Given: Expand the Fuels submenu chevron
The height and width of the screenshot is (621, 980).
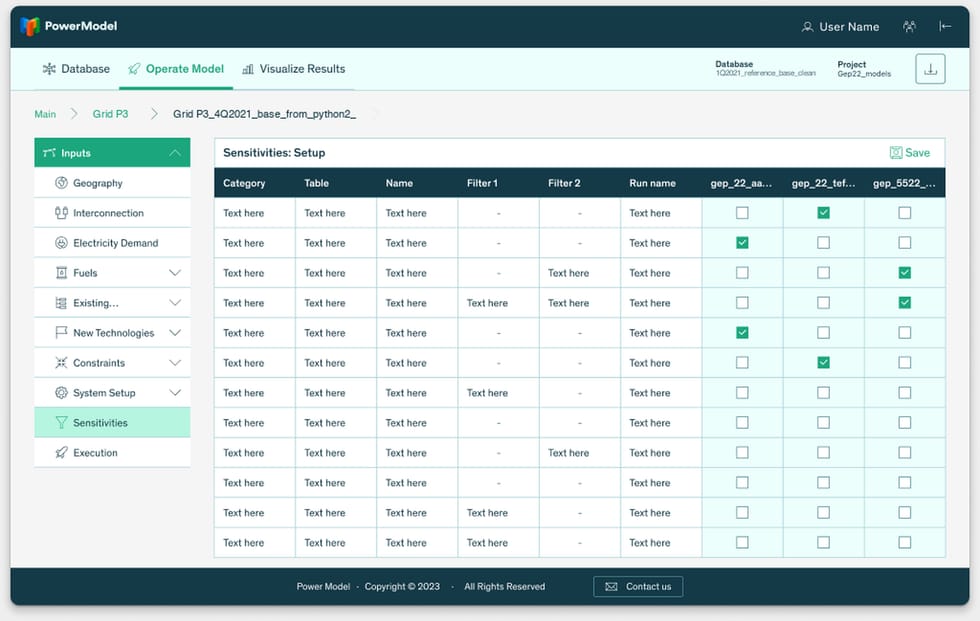Looking at the screenshot, I should pos(175,273).
